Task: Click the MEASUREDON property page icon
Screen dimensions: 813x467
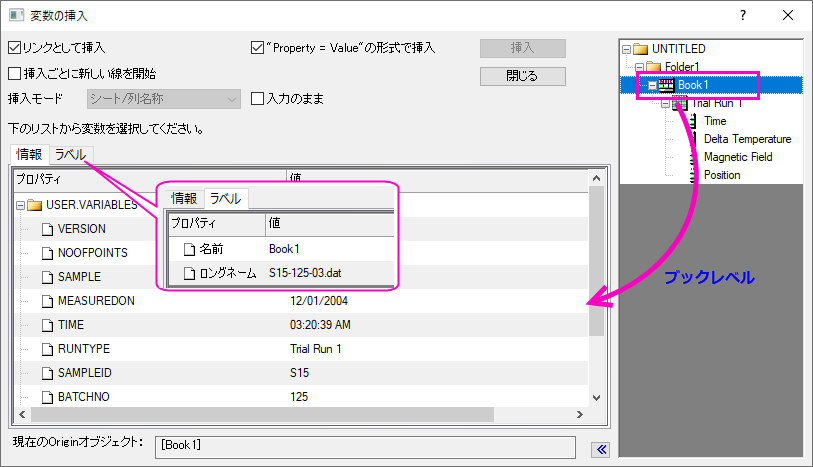Action: point(47,301)
